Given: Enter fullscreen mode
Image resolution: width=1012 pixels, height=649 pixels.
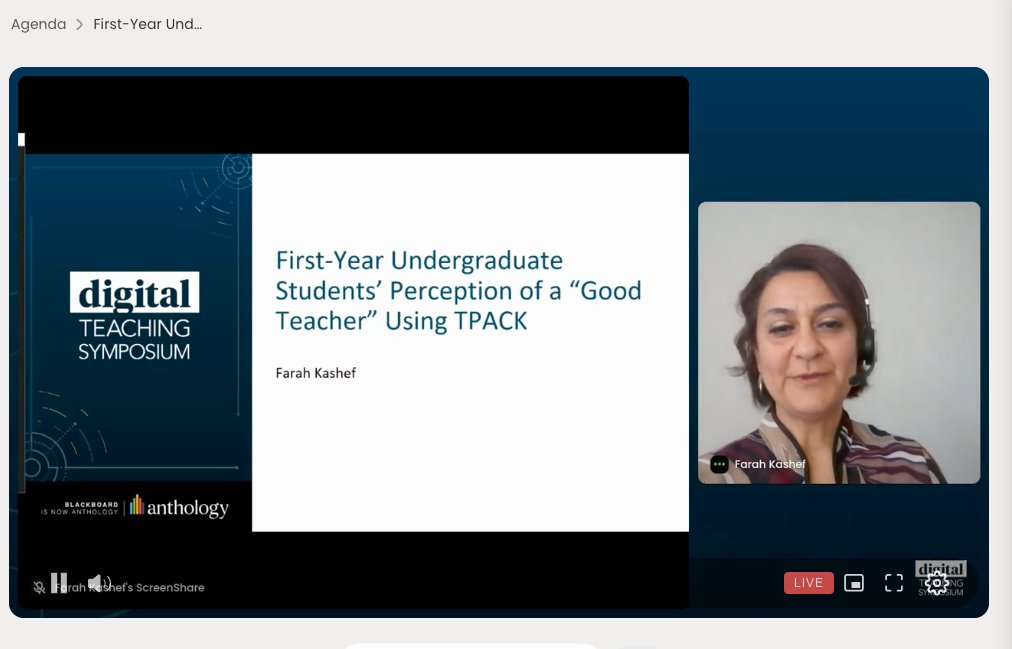Looking at the screenshot, I should (894, 583).
